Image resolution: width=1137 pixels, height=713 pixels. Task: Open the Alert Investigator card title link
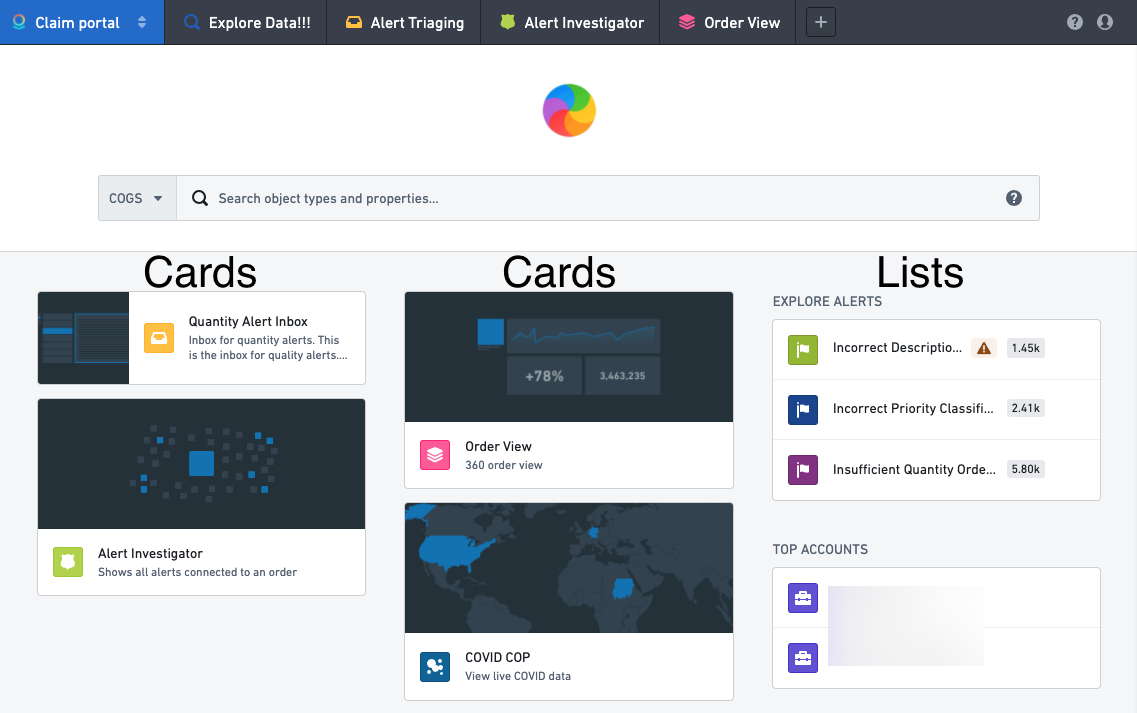pyautogui.click(x=150, y=553)
